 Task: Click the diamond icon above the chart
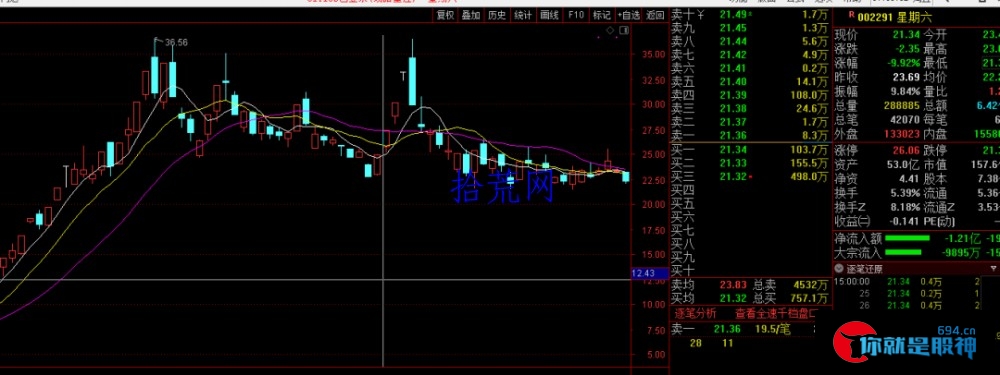610,30
